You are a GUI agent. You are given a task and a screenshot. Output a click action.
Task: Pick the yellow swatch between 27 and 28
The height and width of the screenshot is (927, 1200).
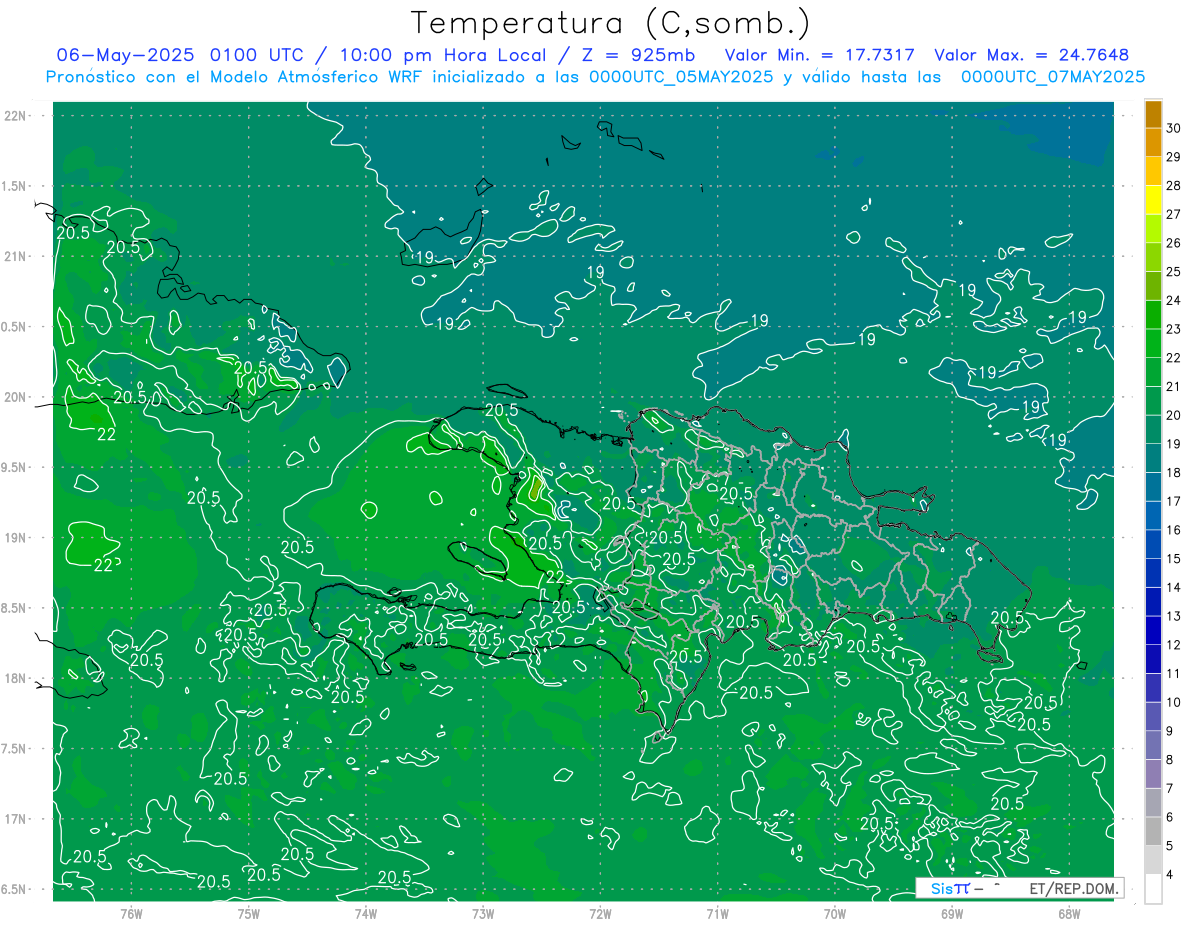click(1153, 199)
